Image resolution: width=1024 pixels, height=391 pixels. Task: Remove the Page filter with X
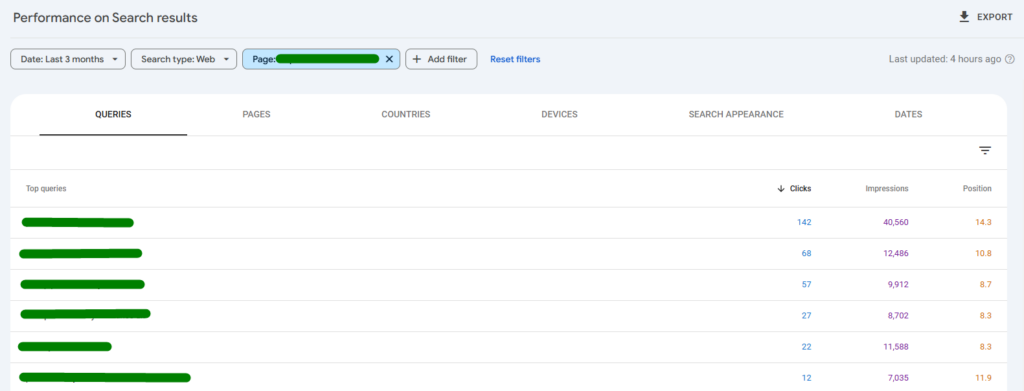coord(389,59)
